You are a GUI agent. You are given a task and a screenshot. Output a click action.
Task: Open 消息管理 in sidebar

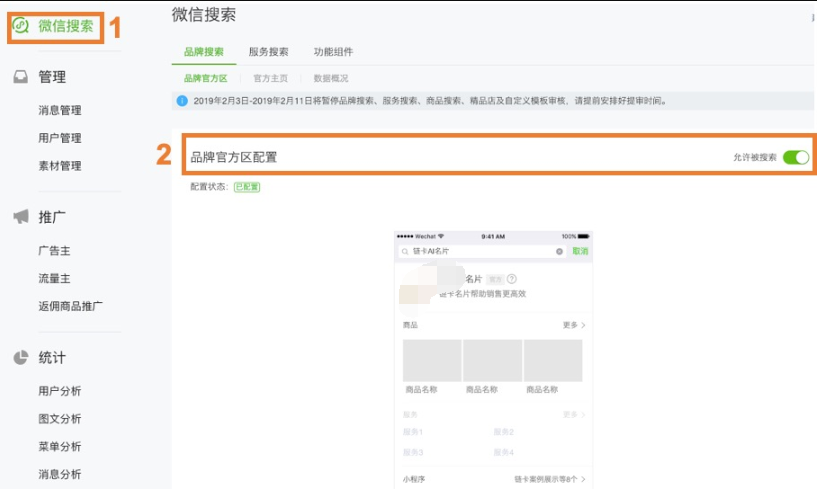click(x=60, y=110)
